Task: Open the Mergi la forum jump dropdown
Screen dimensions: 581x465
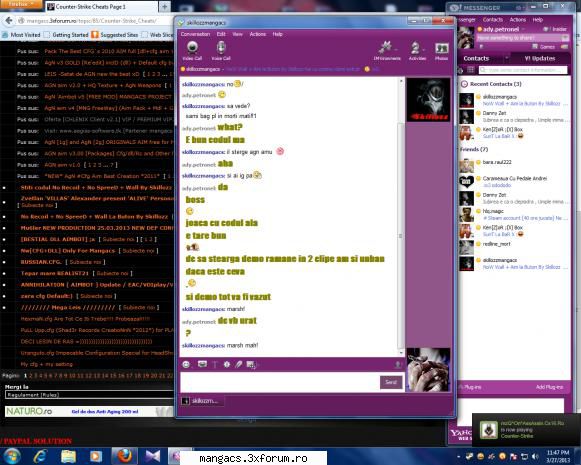Action: (x=89, y=395)
